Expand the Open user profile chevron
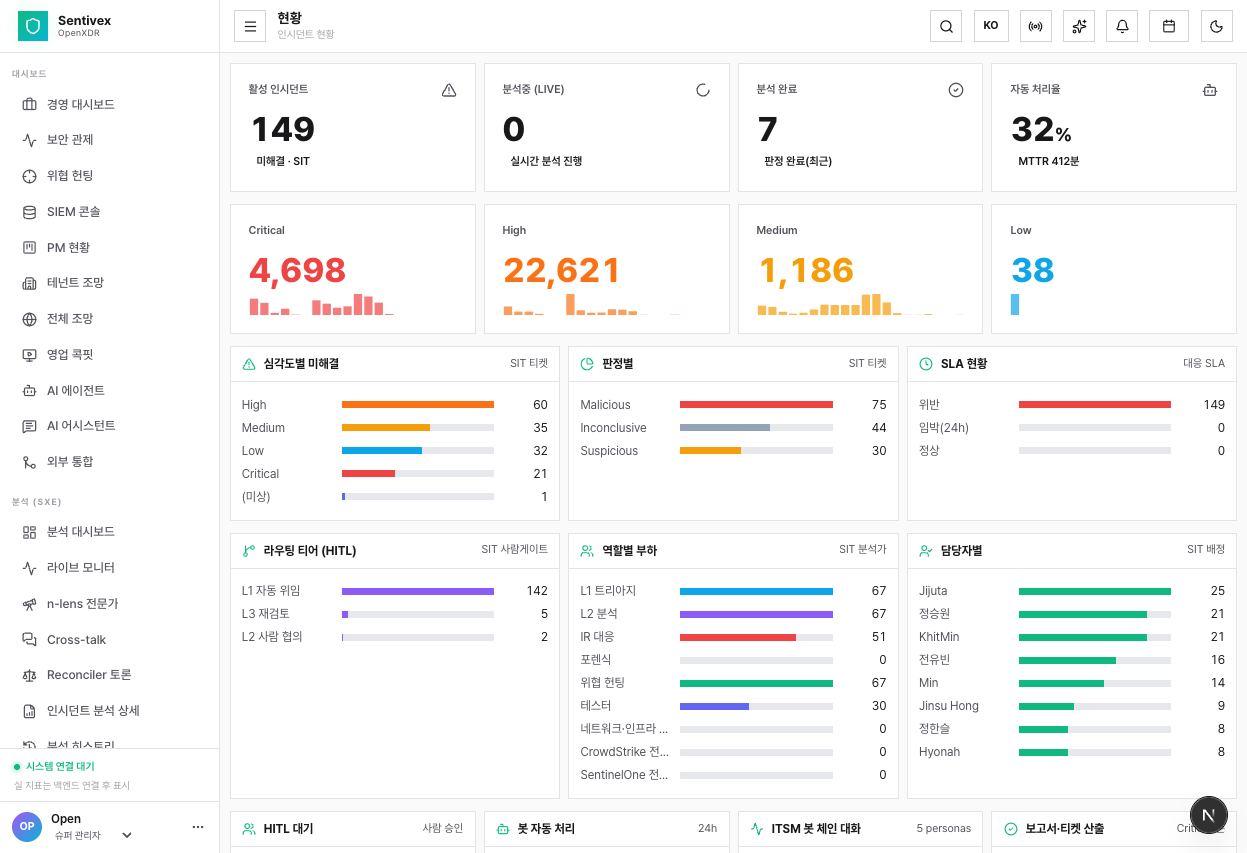1247x853 pixels. pos(127,835)
